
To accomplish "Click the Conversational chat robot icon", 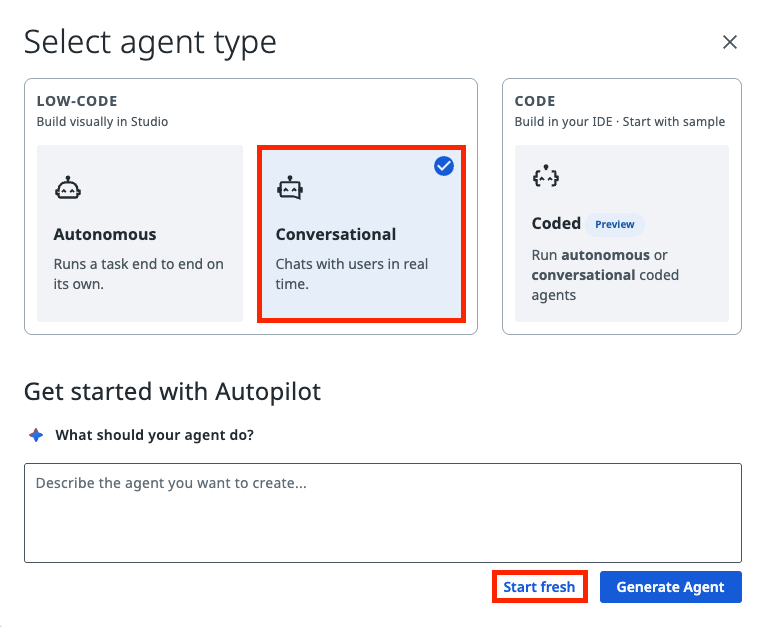I will click(x=290, y=188).
